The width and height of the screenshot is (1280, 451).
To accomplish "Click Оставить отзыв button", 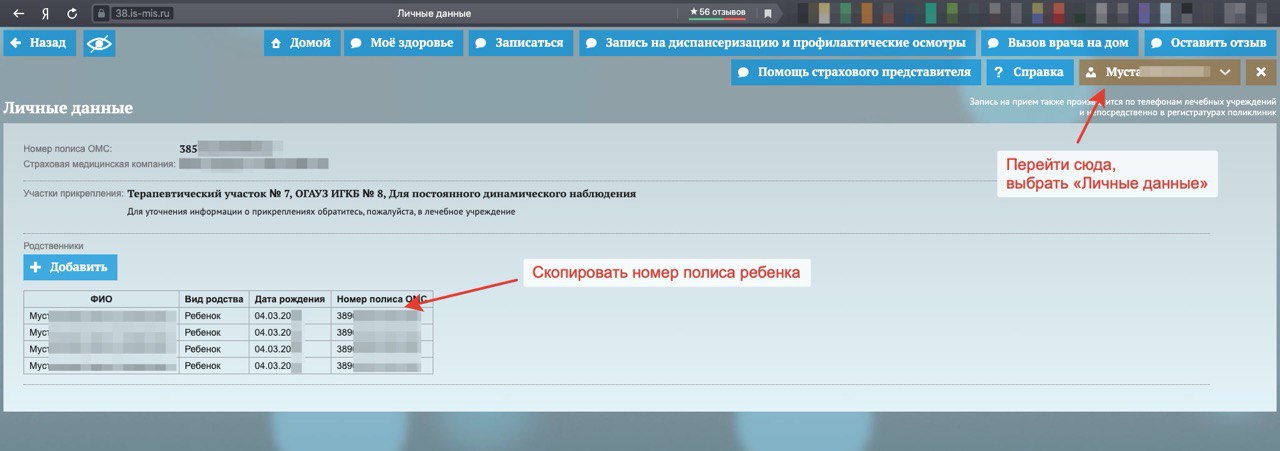I will [x=1210, y=44].
